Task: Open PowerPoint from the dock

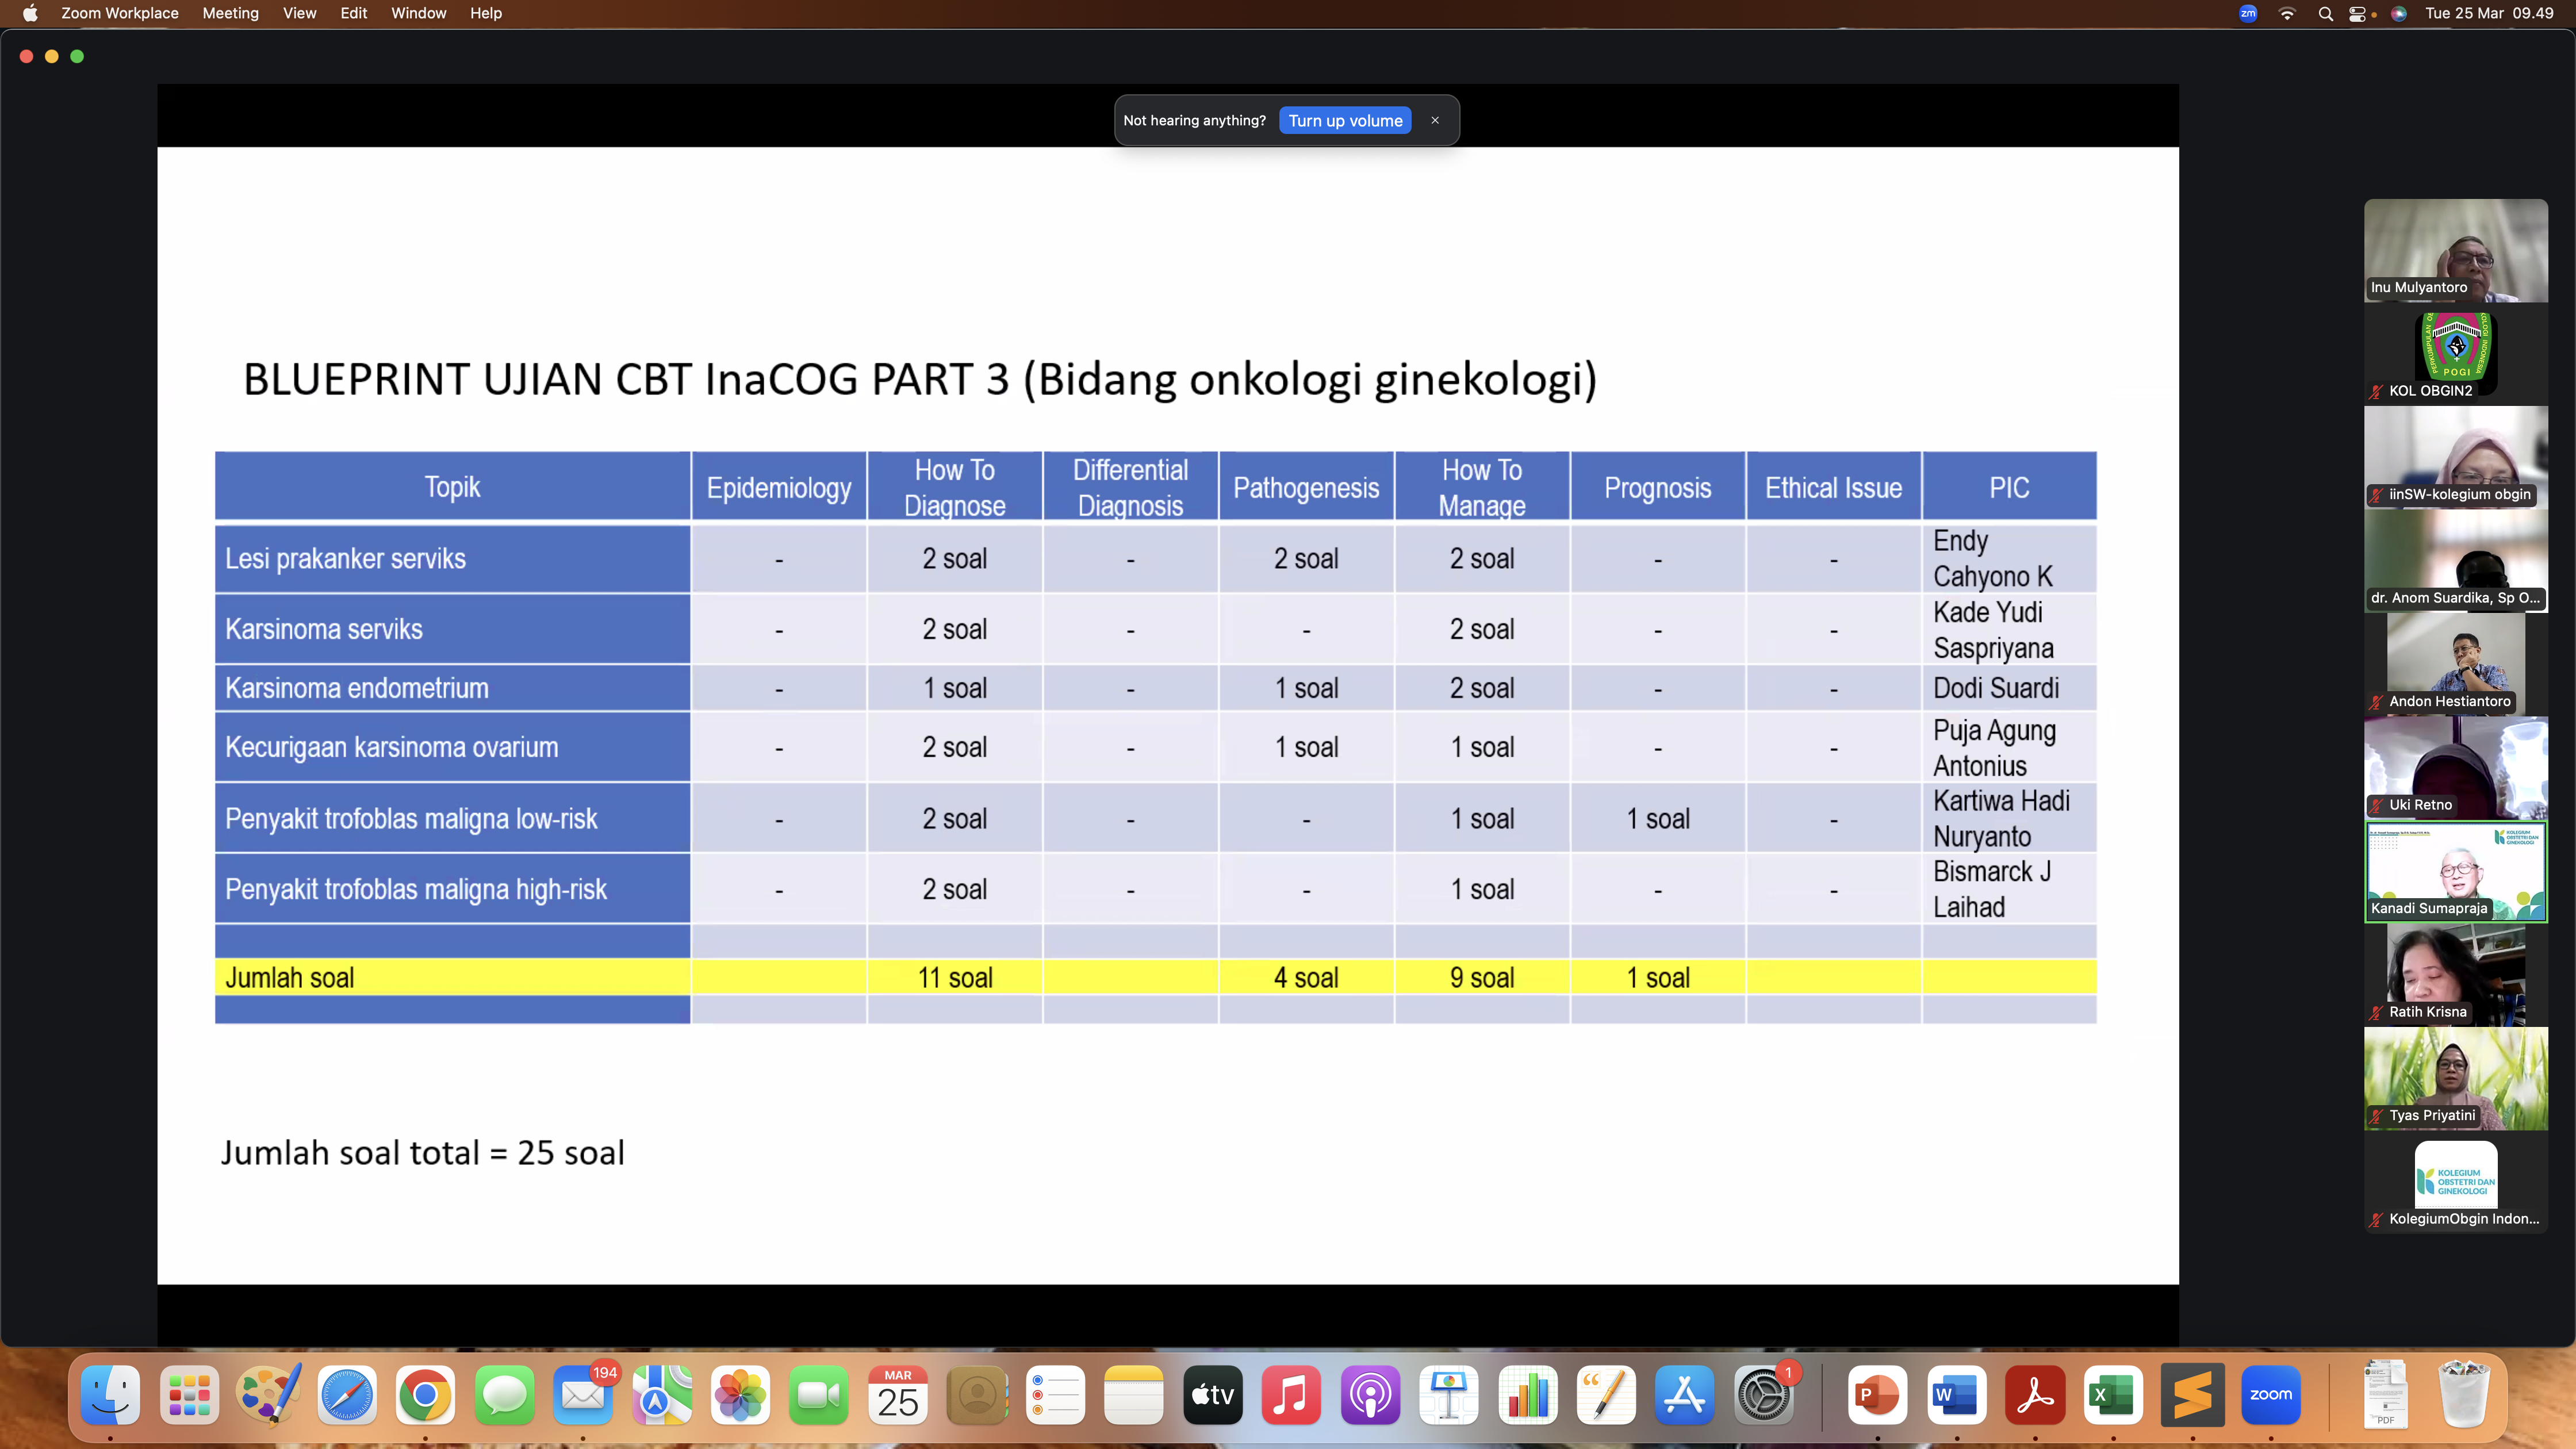Action: 1877,1394
